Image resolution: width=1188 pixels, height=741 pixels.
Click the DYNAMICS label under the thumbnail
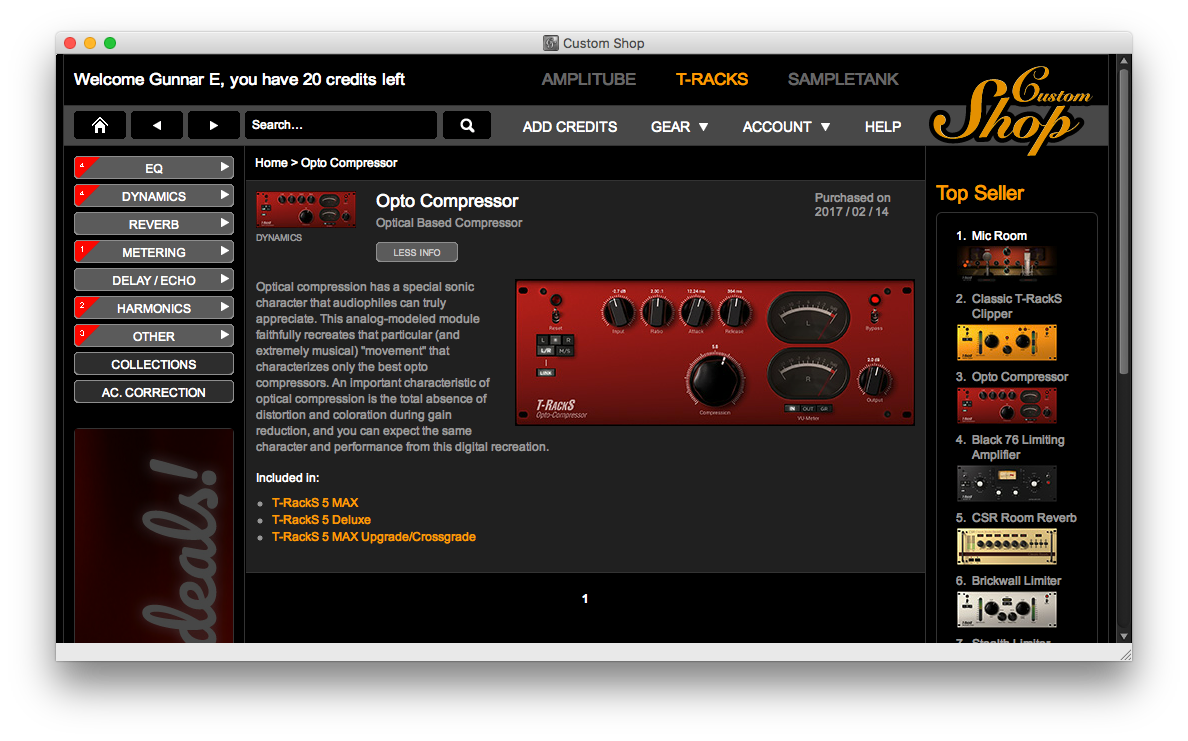(x=279, y=238)
